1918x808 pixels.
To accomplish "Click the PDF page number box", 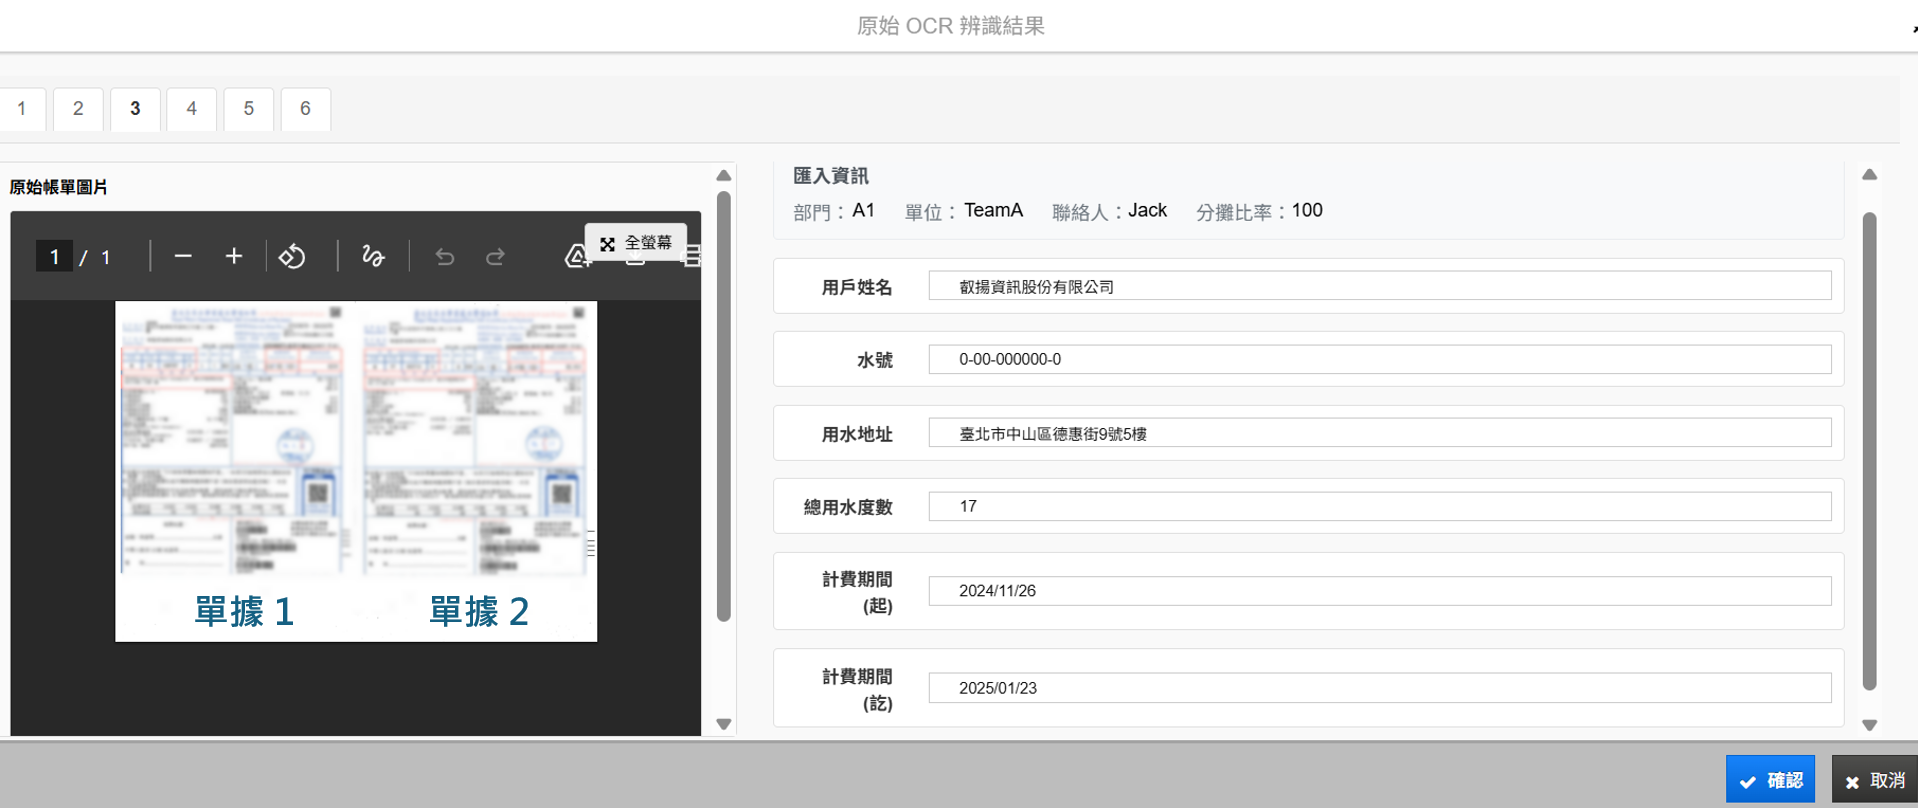I will [54, 257].
